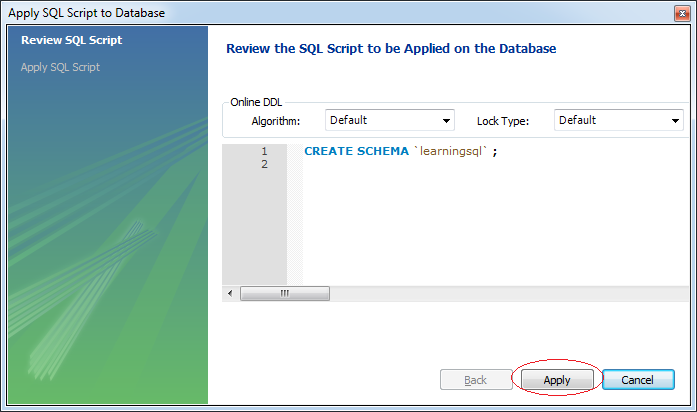Viewport: 697px width, 412px height.
Task: Click the empty horizontal scrollbar track
Action: [509, 293]
